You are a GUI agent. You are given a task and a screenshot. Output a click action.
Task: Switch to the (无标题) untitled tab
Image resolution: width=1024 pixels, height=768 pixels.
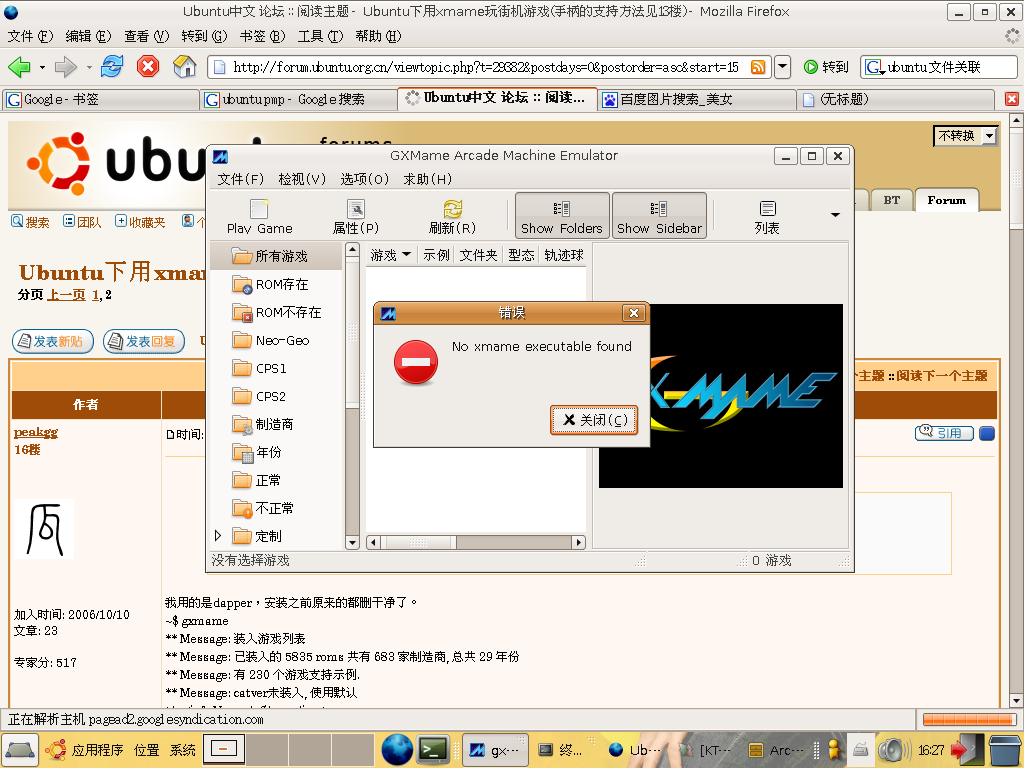coord(896,99)
